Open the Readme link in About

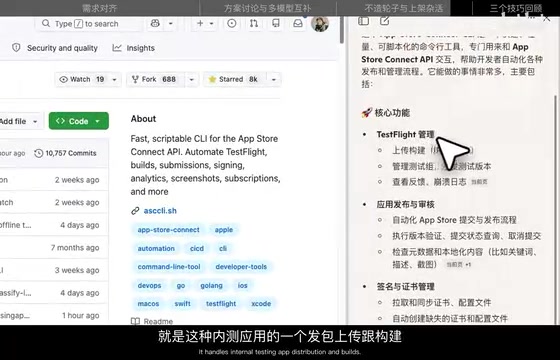152,321
